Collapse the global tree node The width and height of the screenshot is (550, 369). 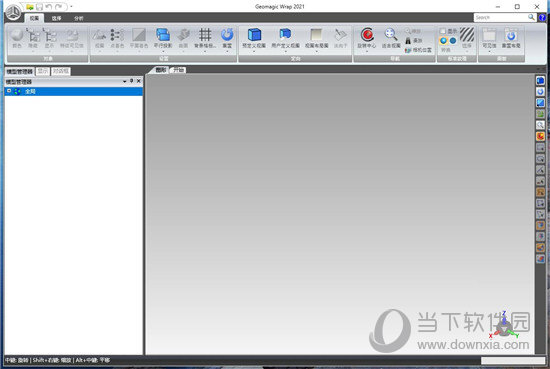pyautogui.click(x=9, y=91)
